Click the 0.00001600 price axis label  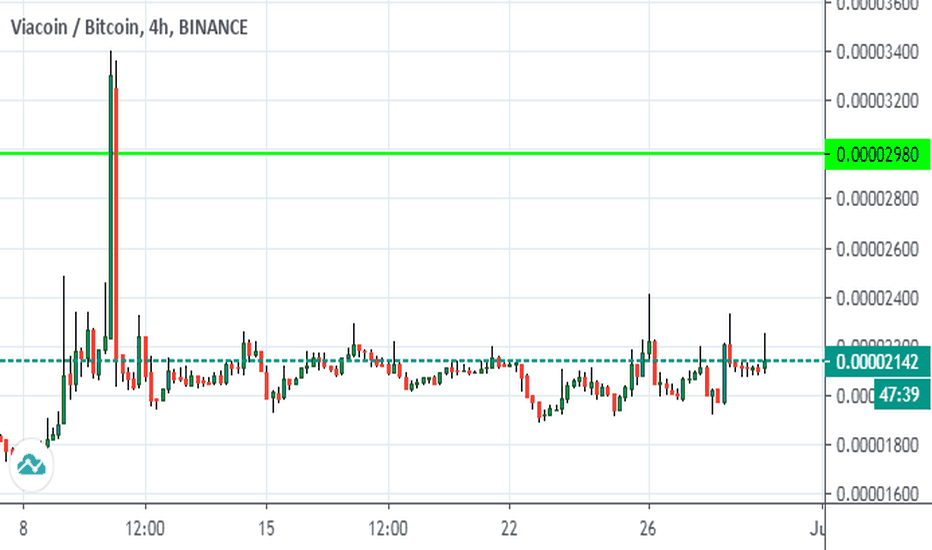tap(877, 494)
